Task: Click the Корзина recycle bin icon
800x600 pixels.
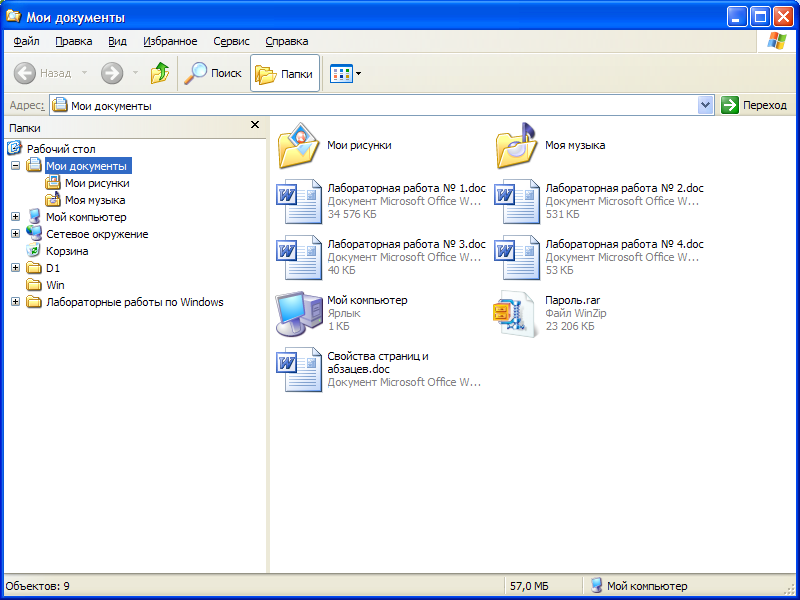Action: click(x=34, y=251)
